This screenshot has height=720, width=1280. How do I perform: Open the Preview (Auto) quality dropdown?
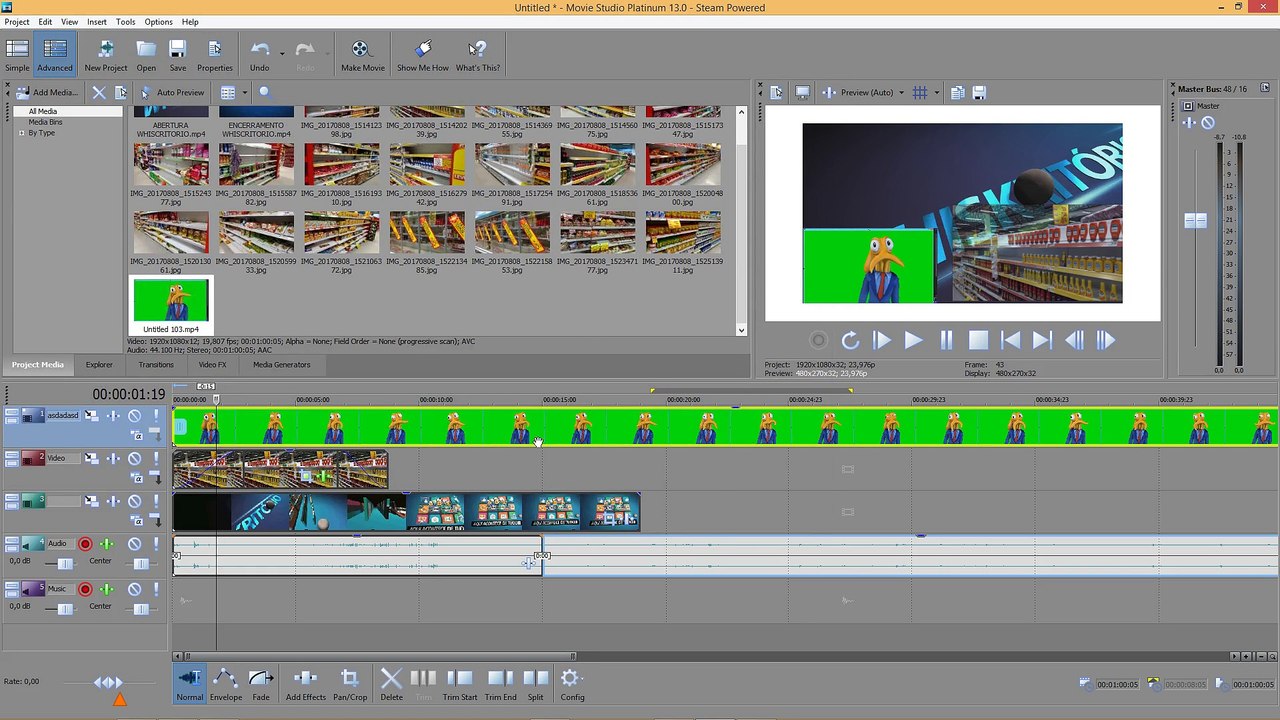pyautogui.click(x=901, y=92)
